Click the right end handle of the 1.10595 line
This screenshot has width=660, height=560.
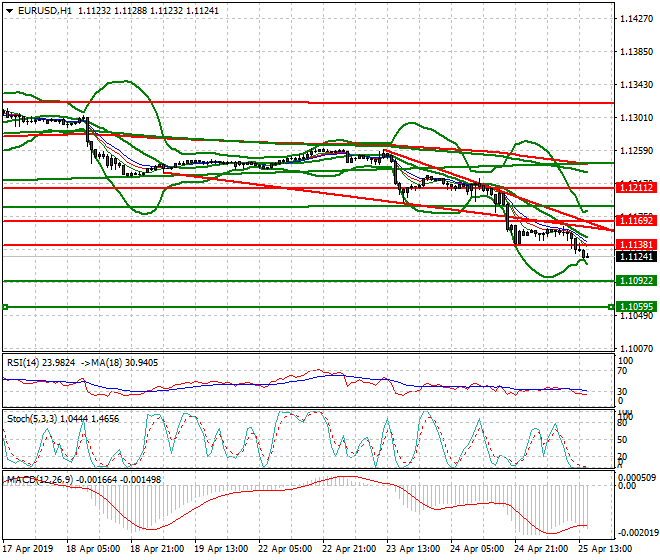[x=611, y=307]
